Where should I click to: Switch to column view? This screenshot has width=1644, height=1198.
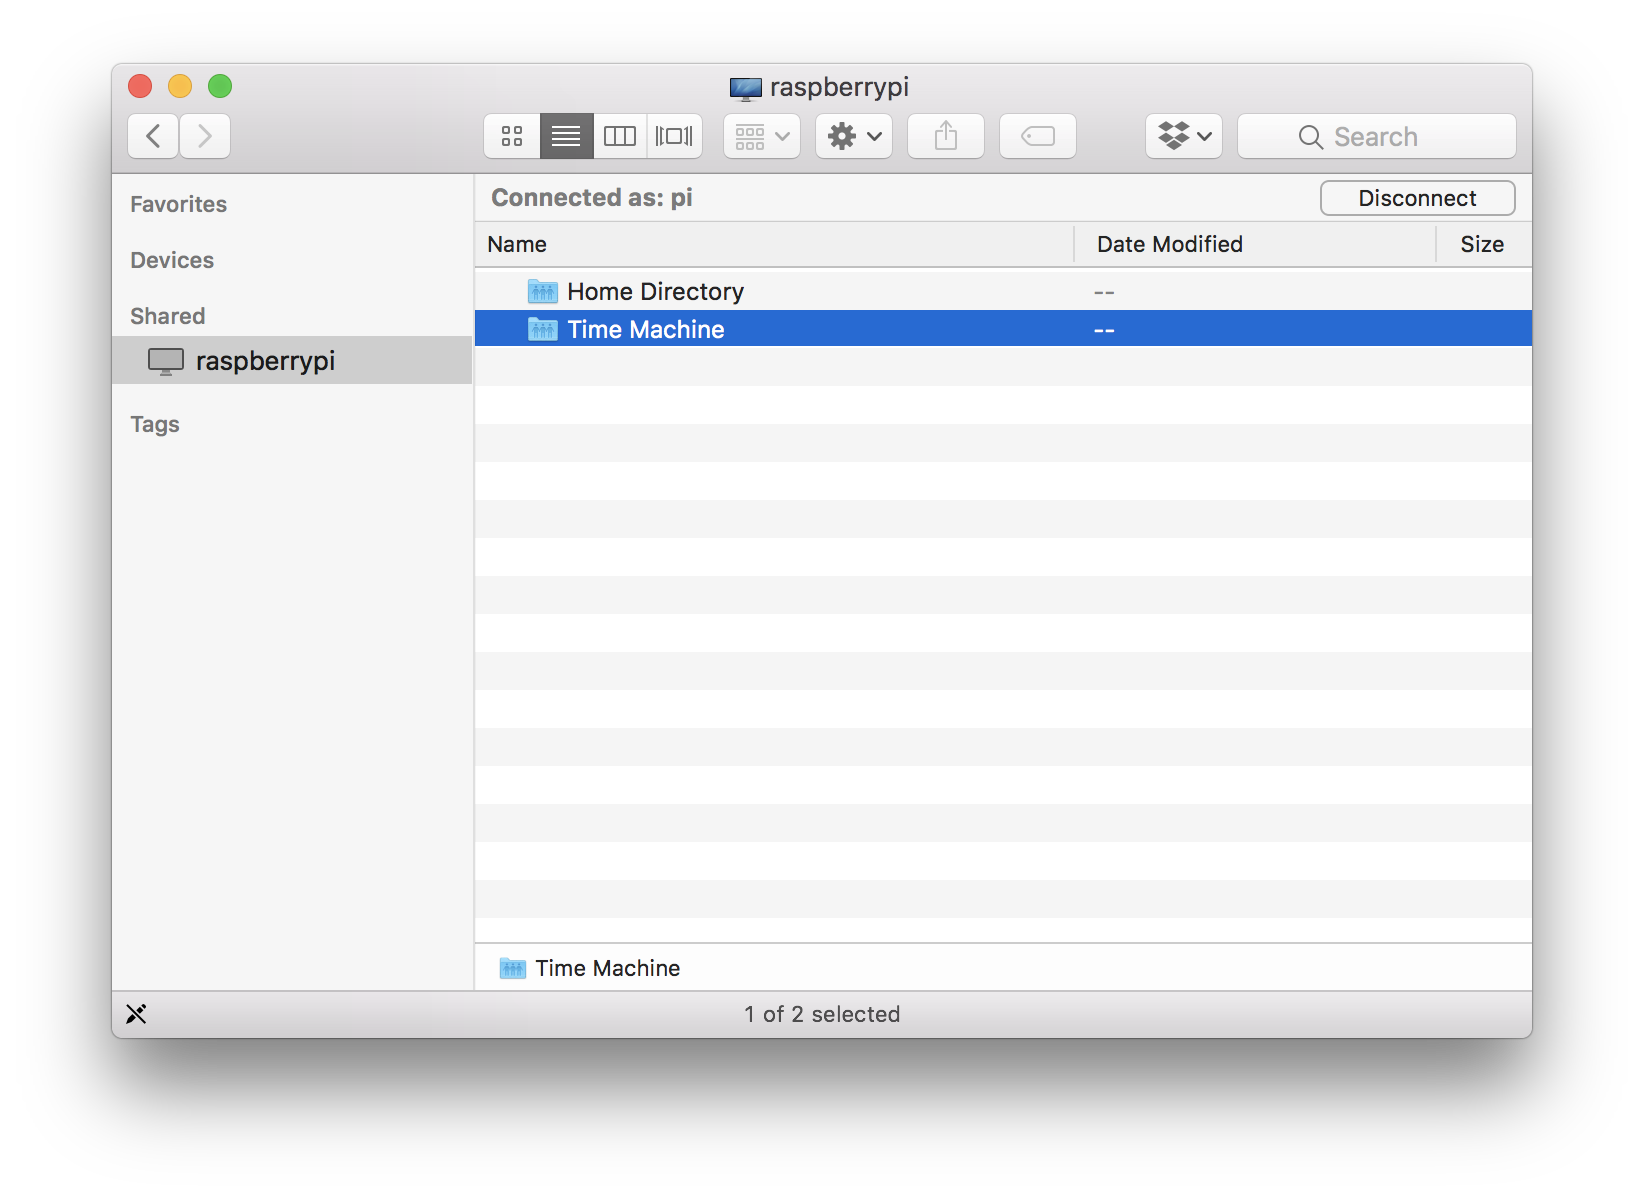[620, 136]
